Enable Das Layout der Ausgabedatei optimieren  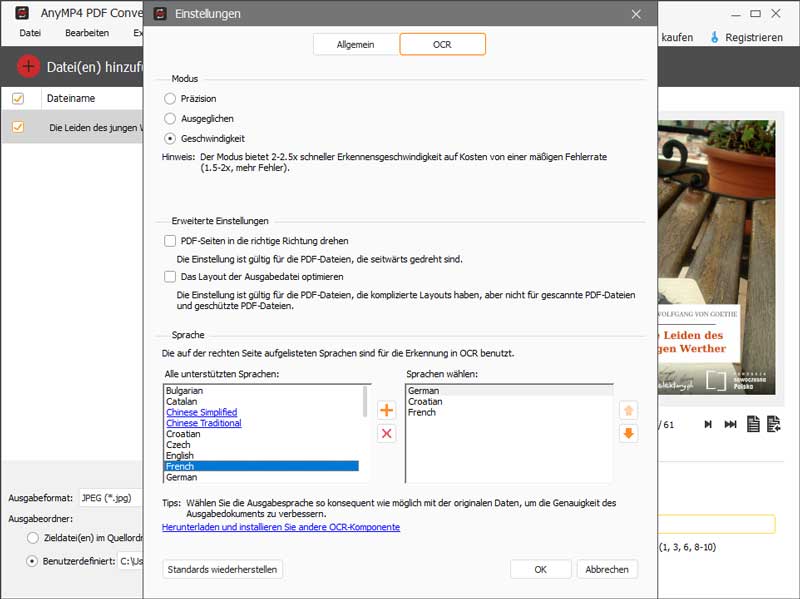tap(170, 277)
